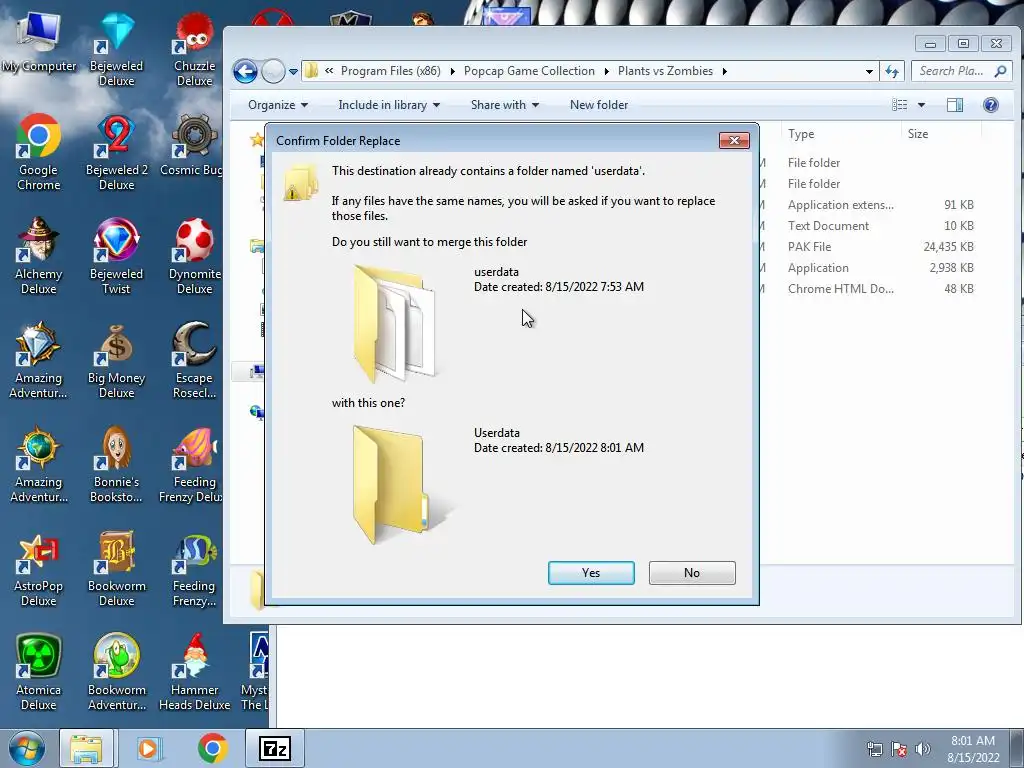1024x768 pixels.
Task: Select the PAK File row
Action: 878,247
